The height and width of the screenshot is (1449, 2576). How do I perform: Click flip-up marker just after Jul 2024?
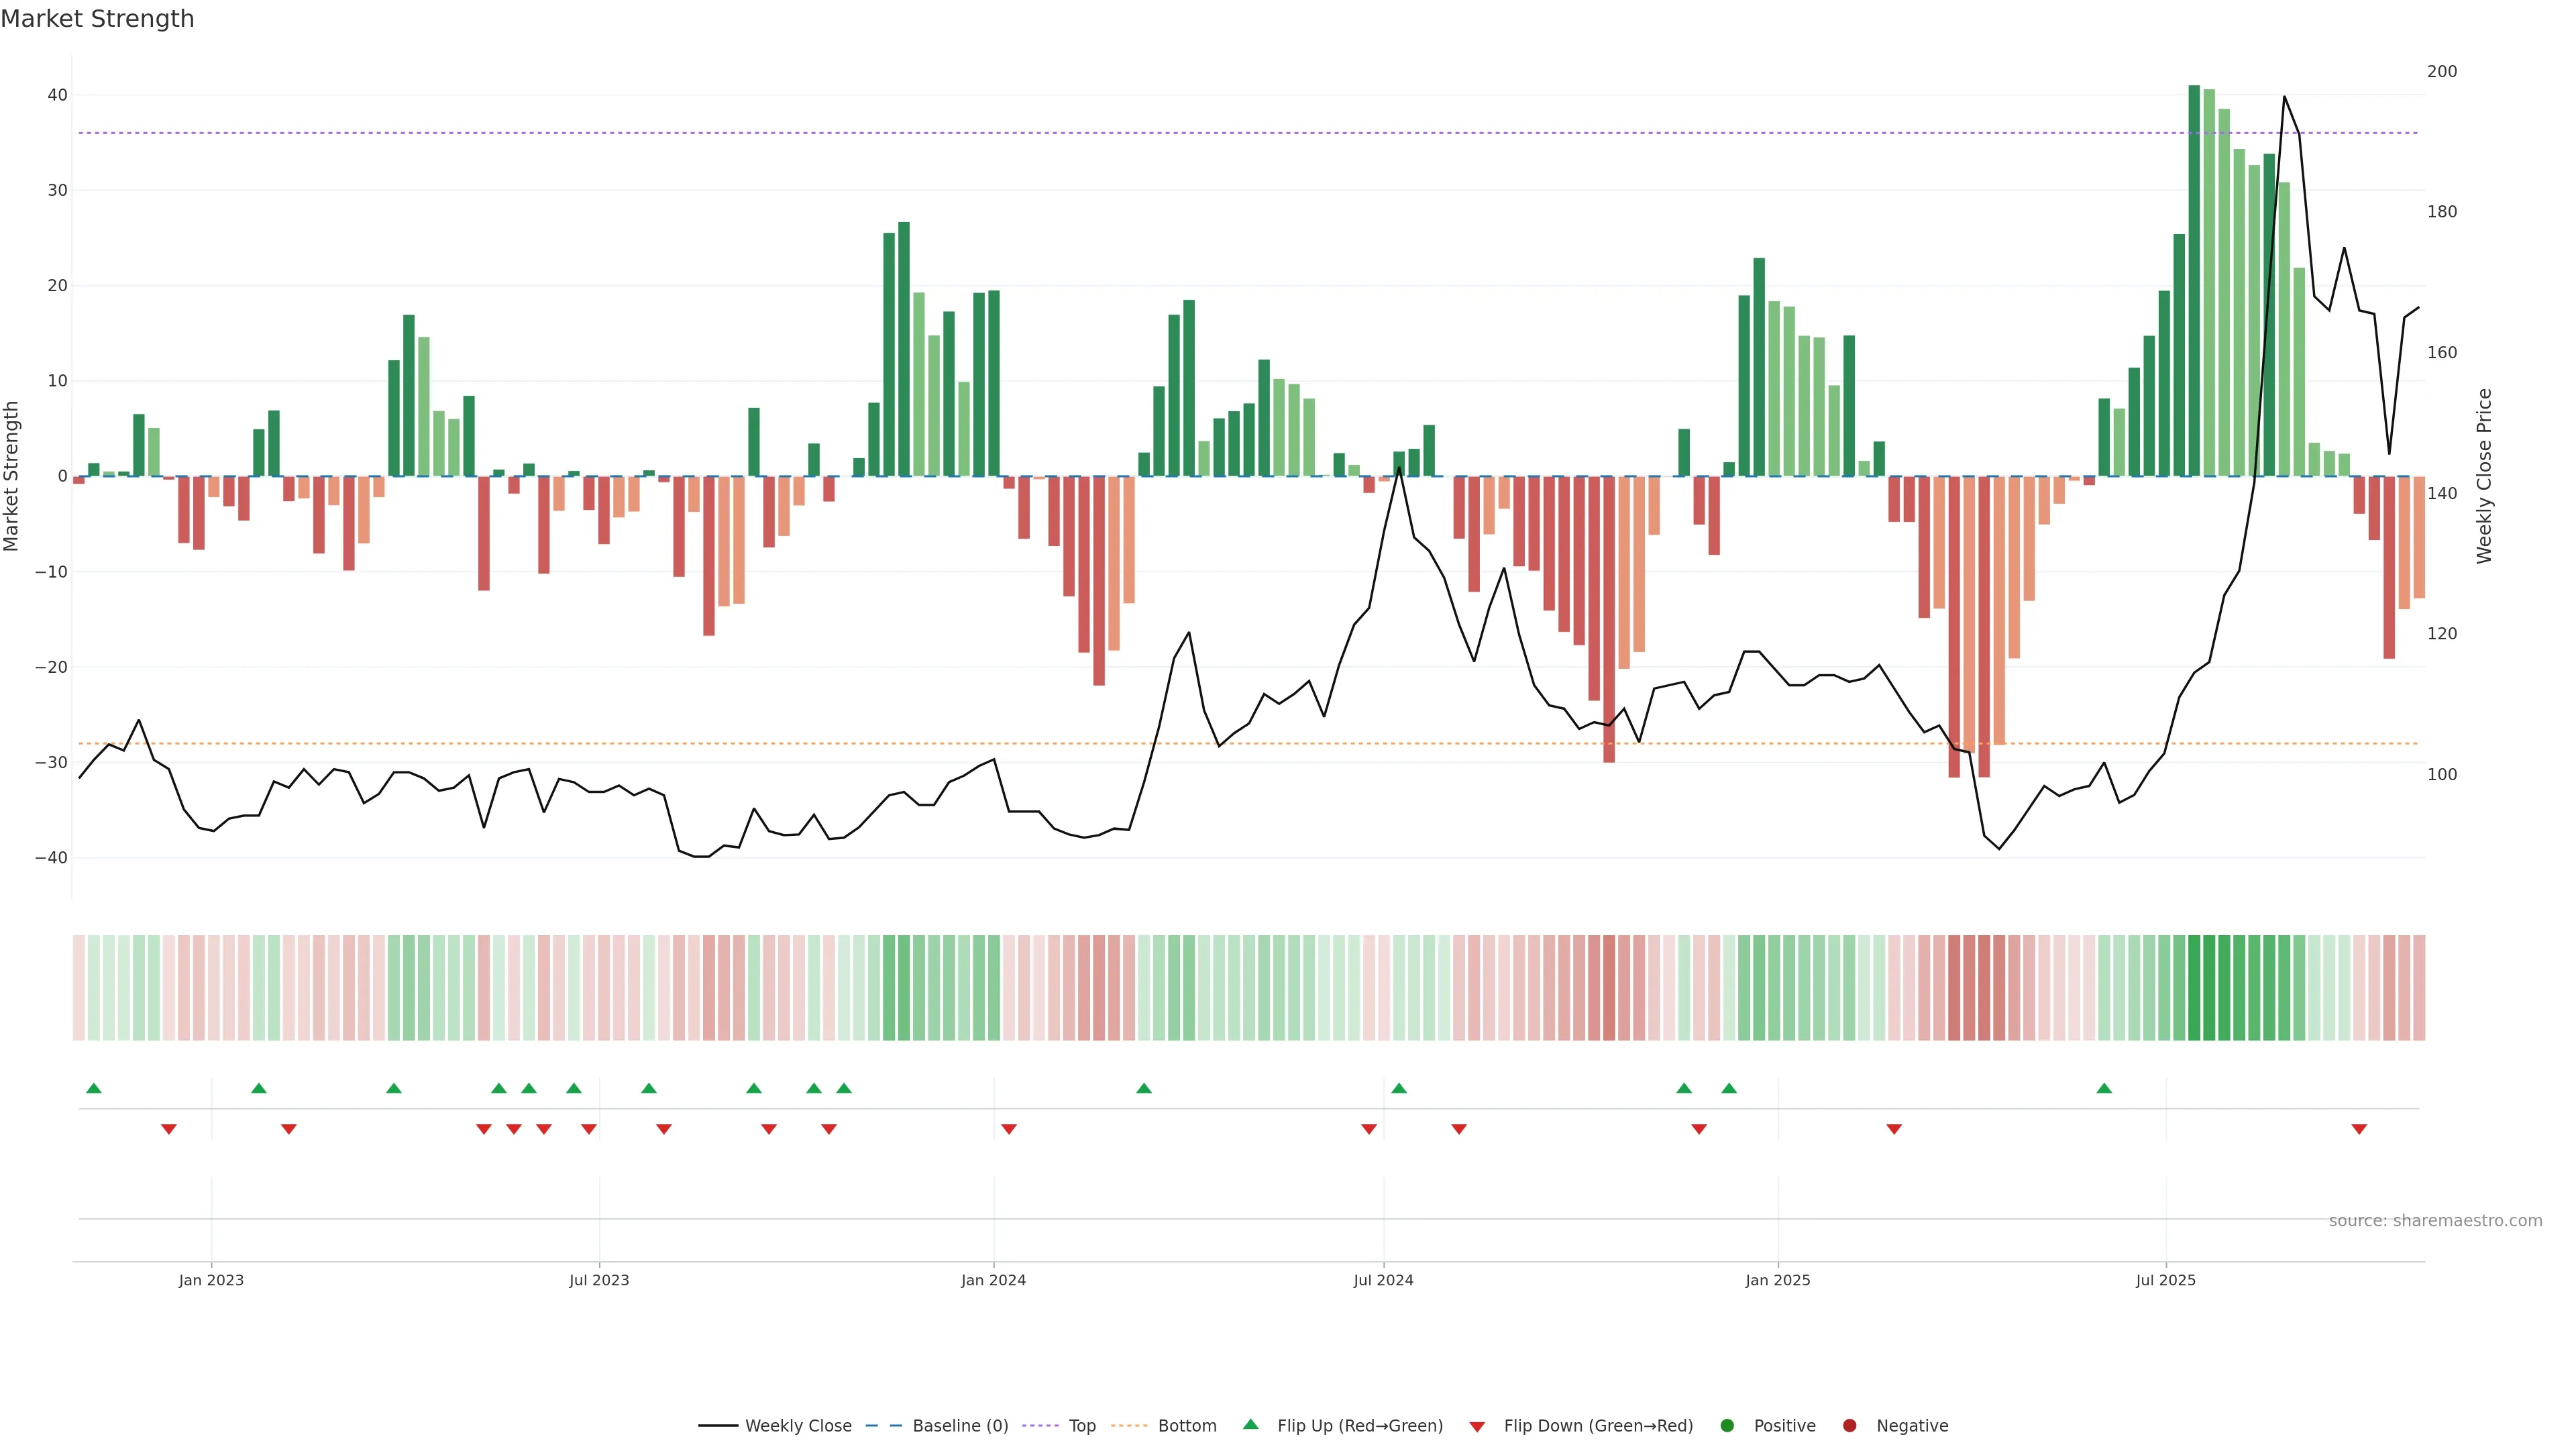click(1399, 1088)
